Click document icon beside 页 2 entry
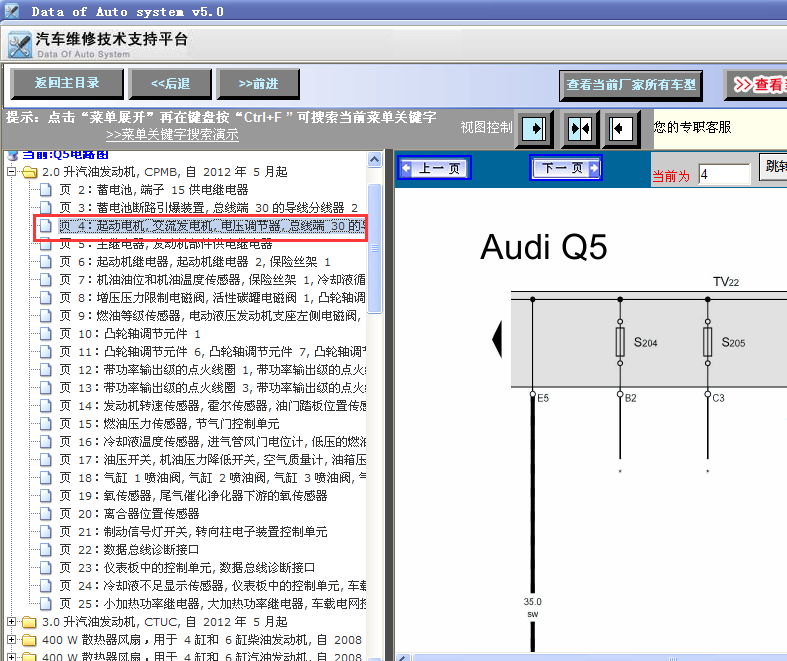 point(46,190)
